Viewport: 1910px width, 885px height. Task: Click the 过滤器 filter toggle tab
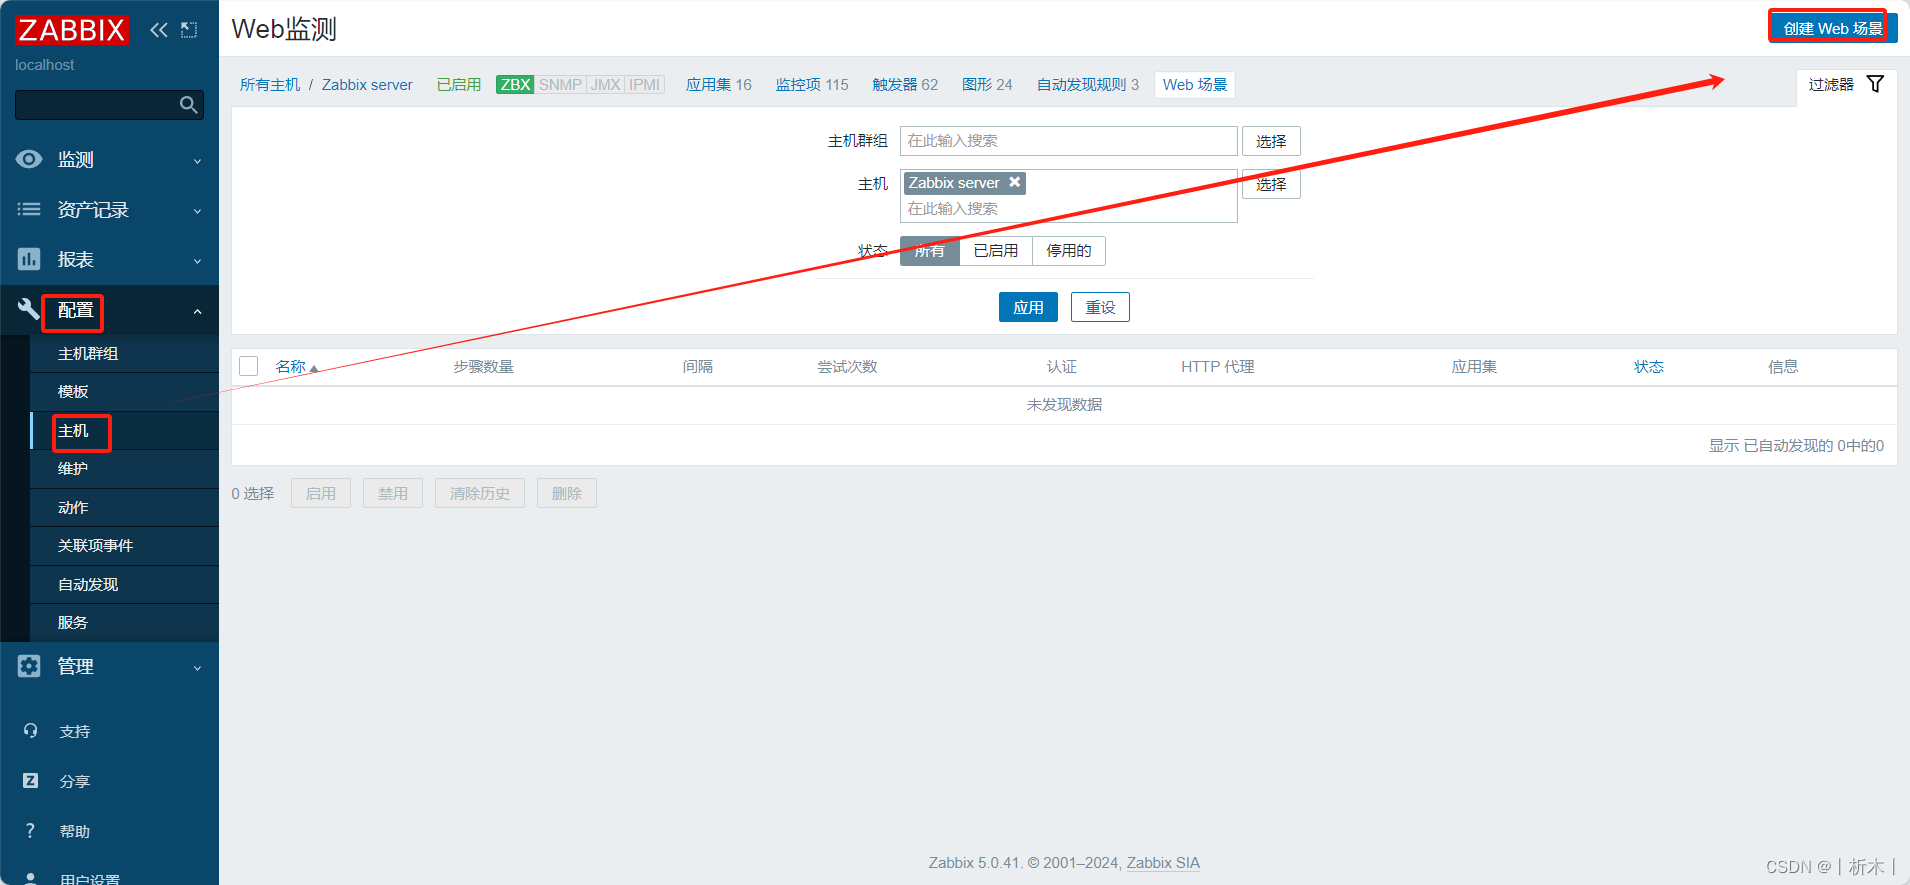(1846, 85)
